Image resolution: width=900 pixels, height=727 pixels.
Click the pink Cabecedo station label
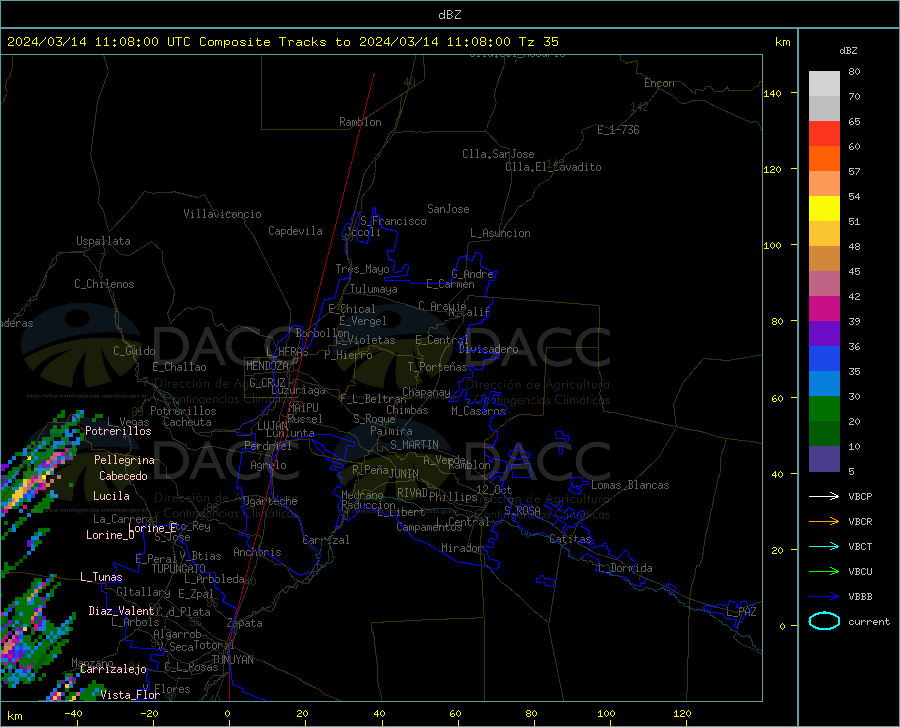coord(123,476)
